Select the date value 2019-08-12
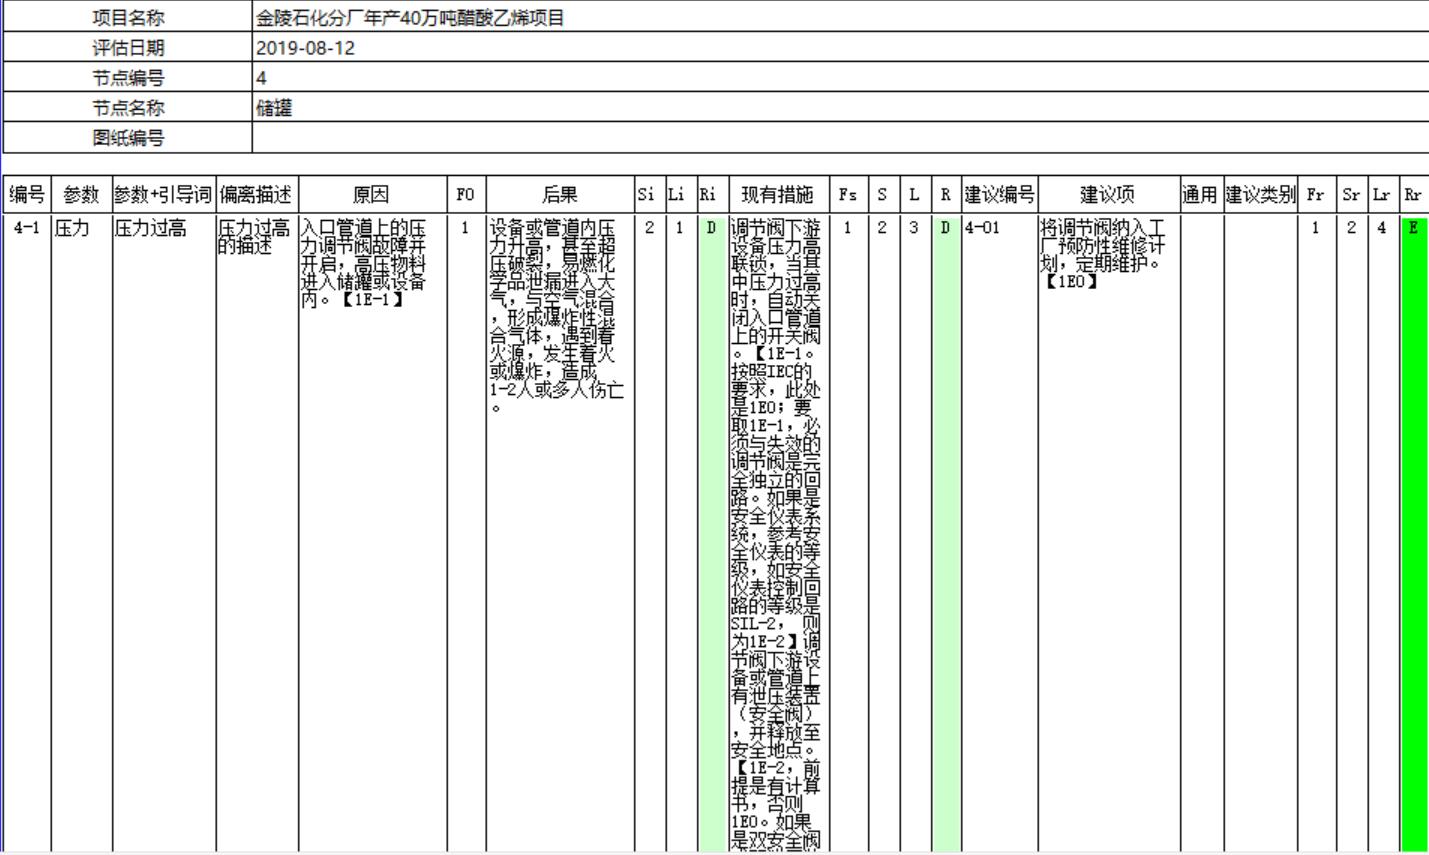The width and height of the screenshot is (1429, 855). pos(305,48)
